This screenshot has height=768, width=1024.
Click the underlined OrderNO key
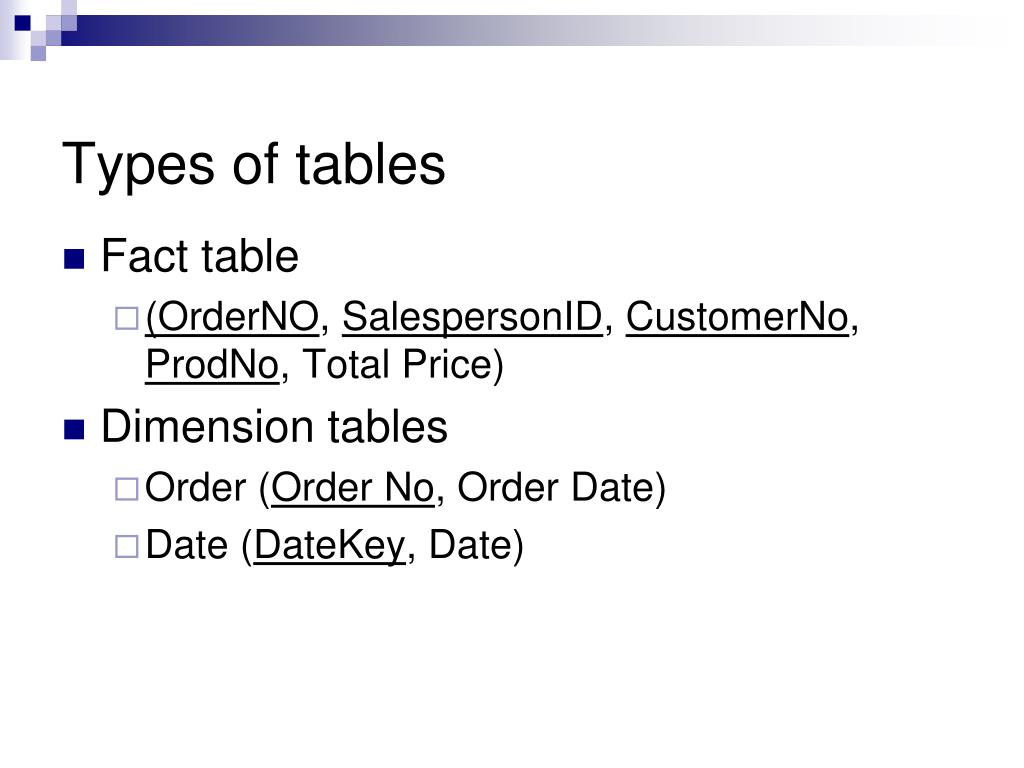[x=232, y=318]
